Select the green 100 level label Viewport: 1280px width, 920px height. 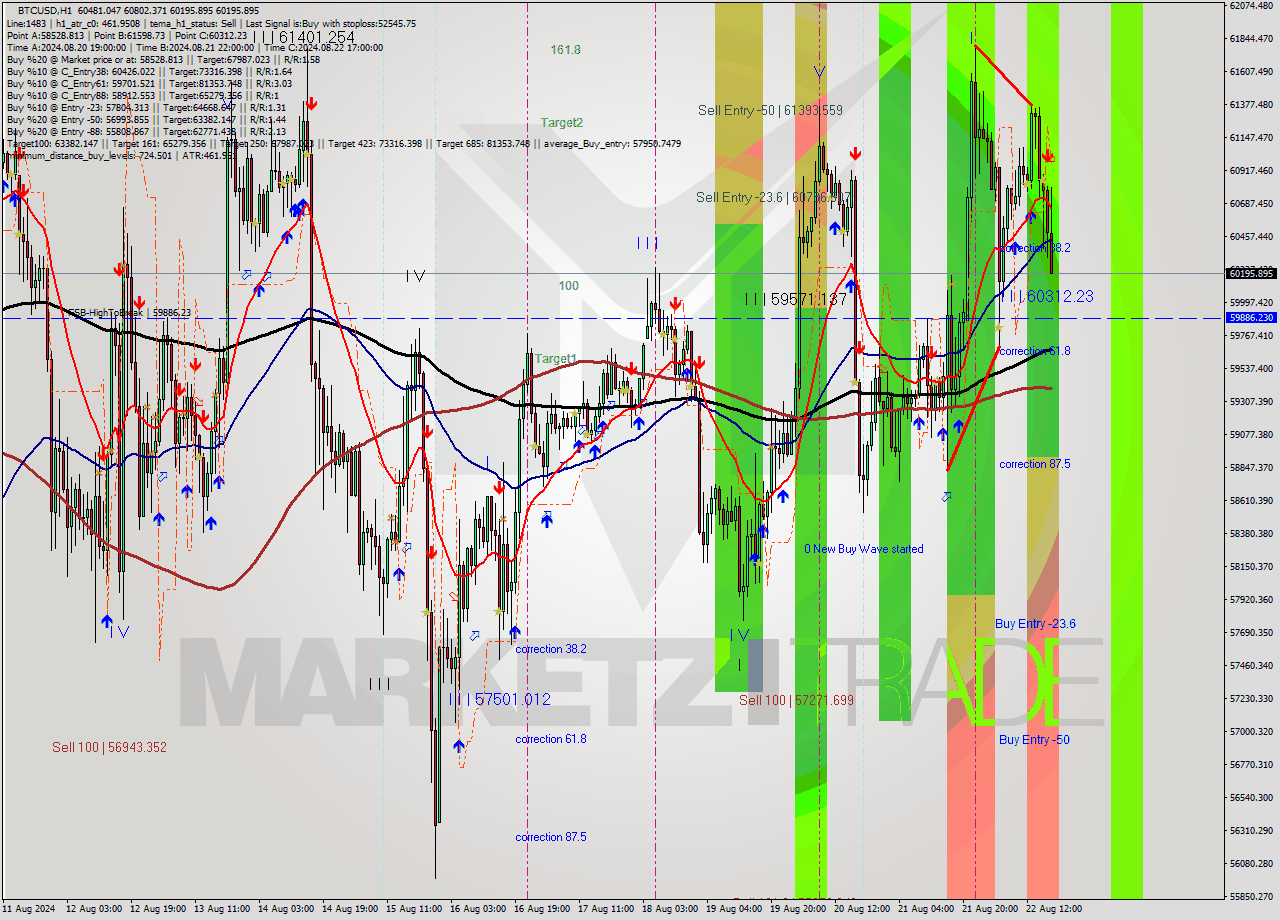coord(568,285)
